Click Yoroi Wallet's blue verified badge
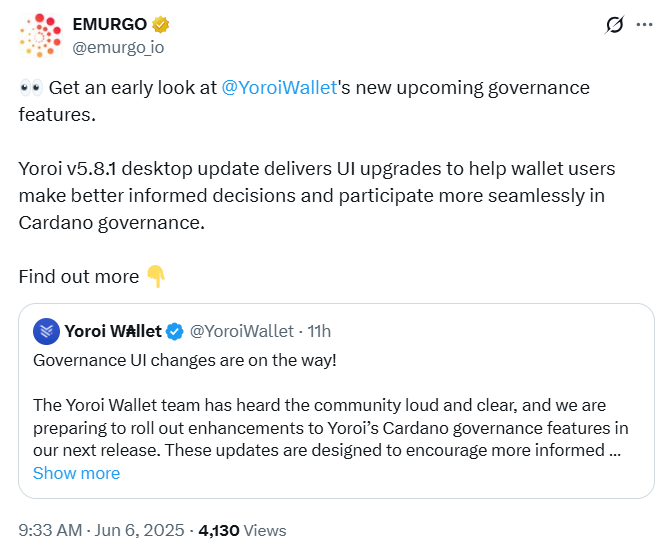This screenshot has width=670, height=559. click(174, 331)
